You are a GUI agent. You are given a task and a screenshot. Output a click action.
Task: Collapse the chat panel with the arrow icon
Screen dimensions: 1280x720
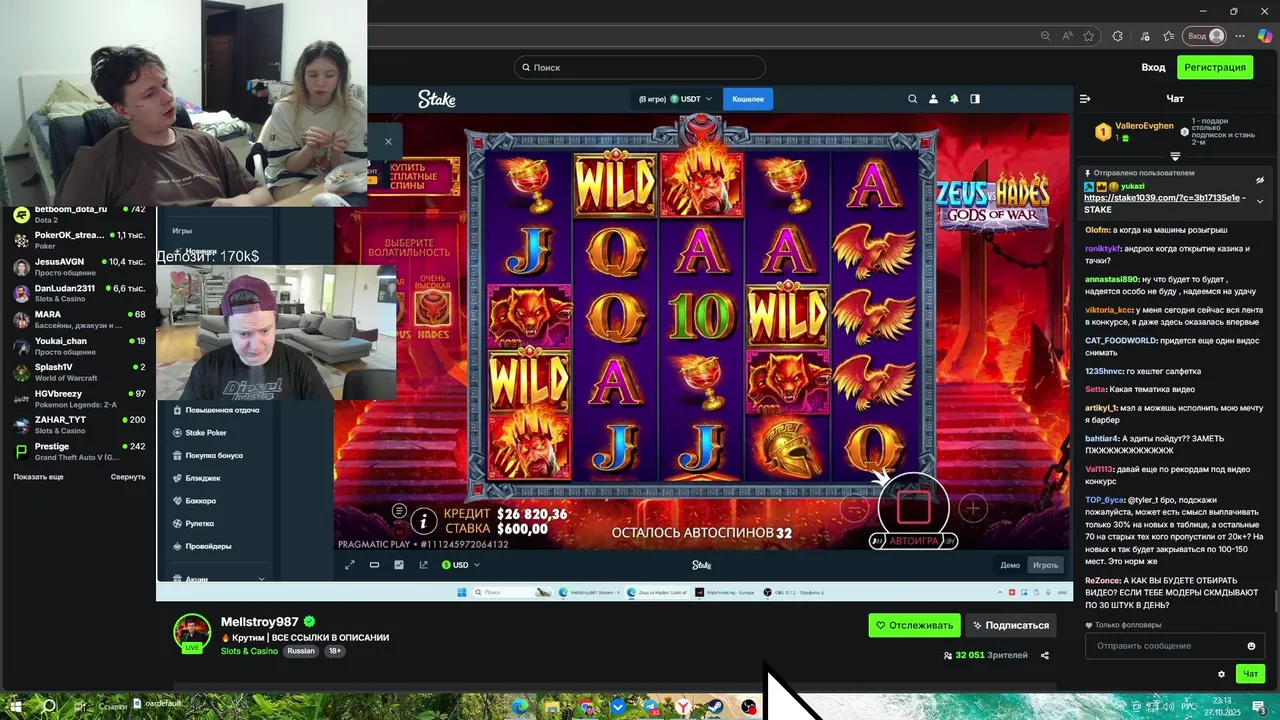[1085, 99]
